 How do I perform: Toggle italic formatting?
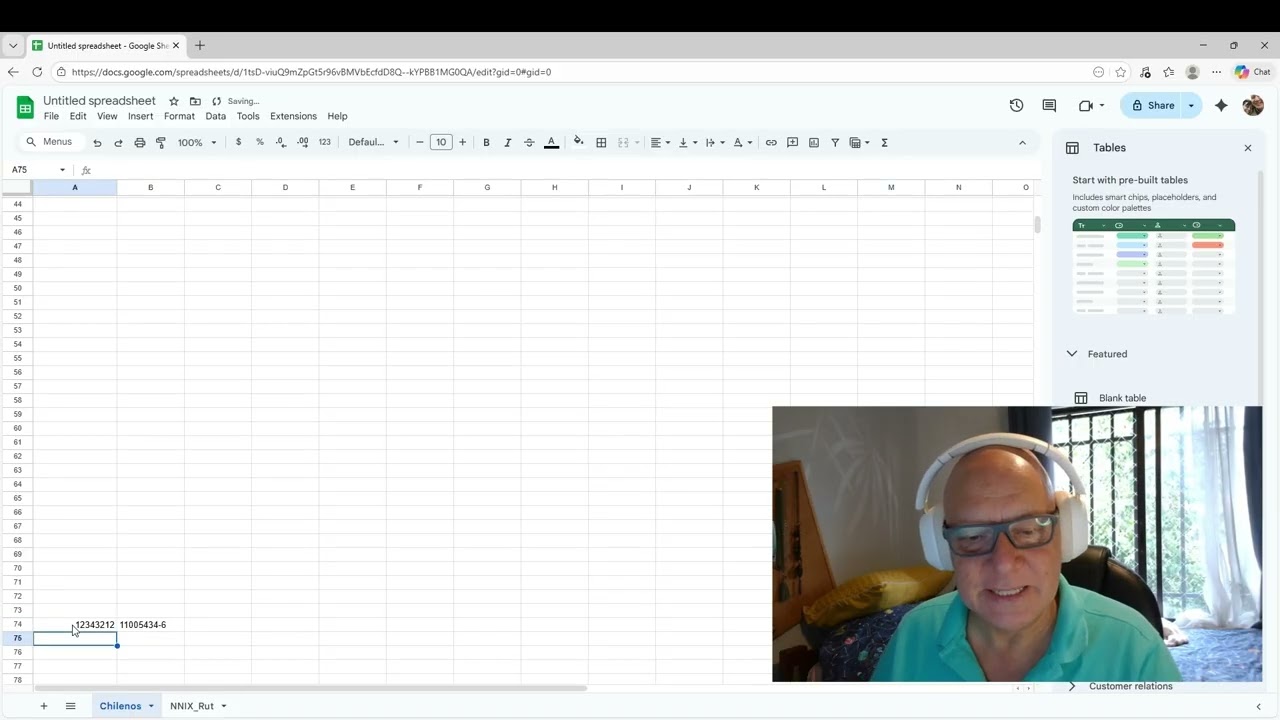point(508,143)
